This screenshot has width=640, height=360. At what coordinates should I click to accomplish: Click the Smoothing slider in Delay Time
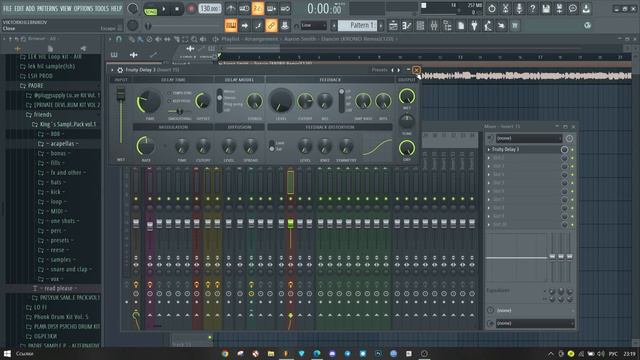[179, 111]
